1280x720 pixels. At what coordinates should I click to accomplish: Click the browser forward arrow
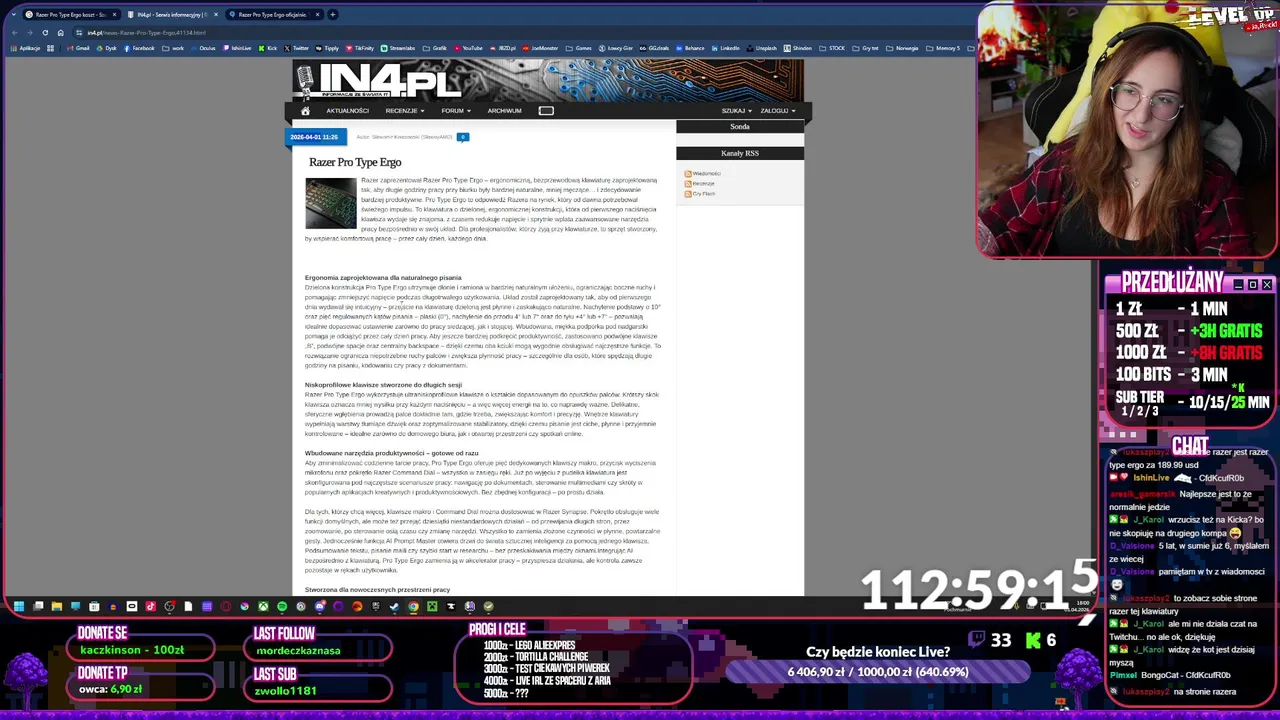pyautogui.click(x=29, y=32)
